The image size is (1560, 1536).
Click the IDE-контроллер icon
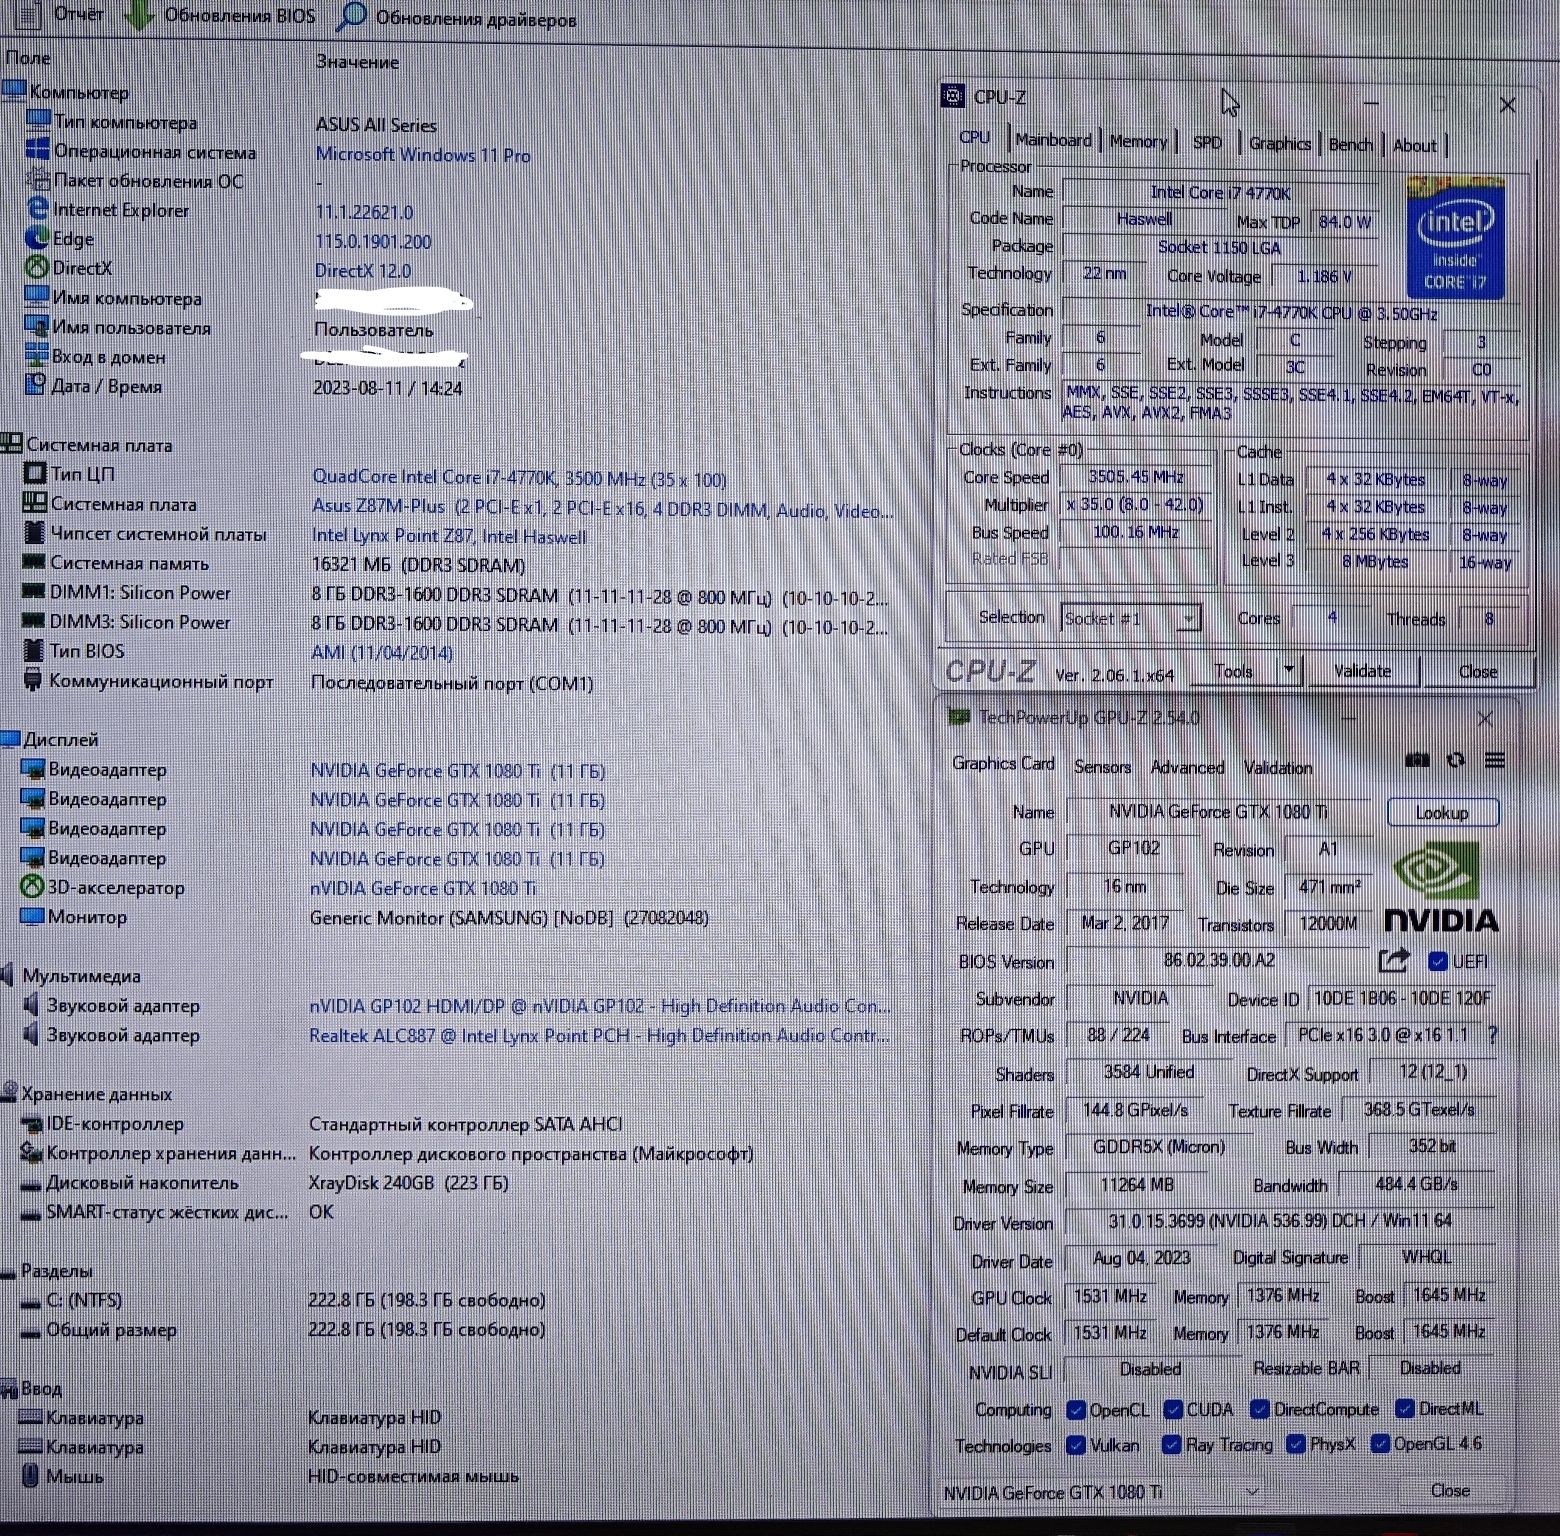pos(31,1123)
